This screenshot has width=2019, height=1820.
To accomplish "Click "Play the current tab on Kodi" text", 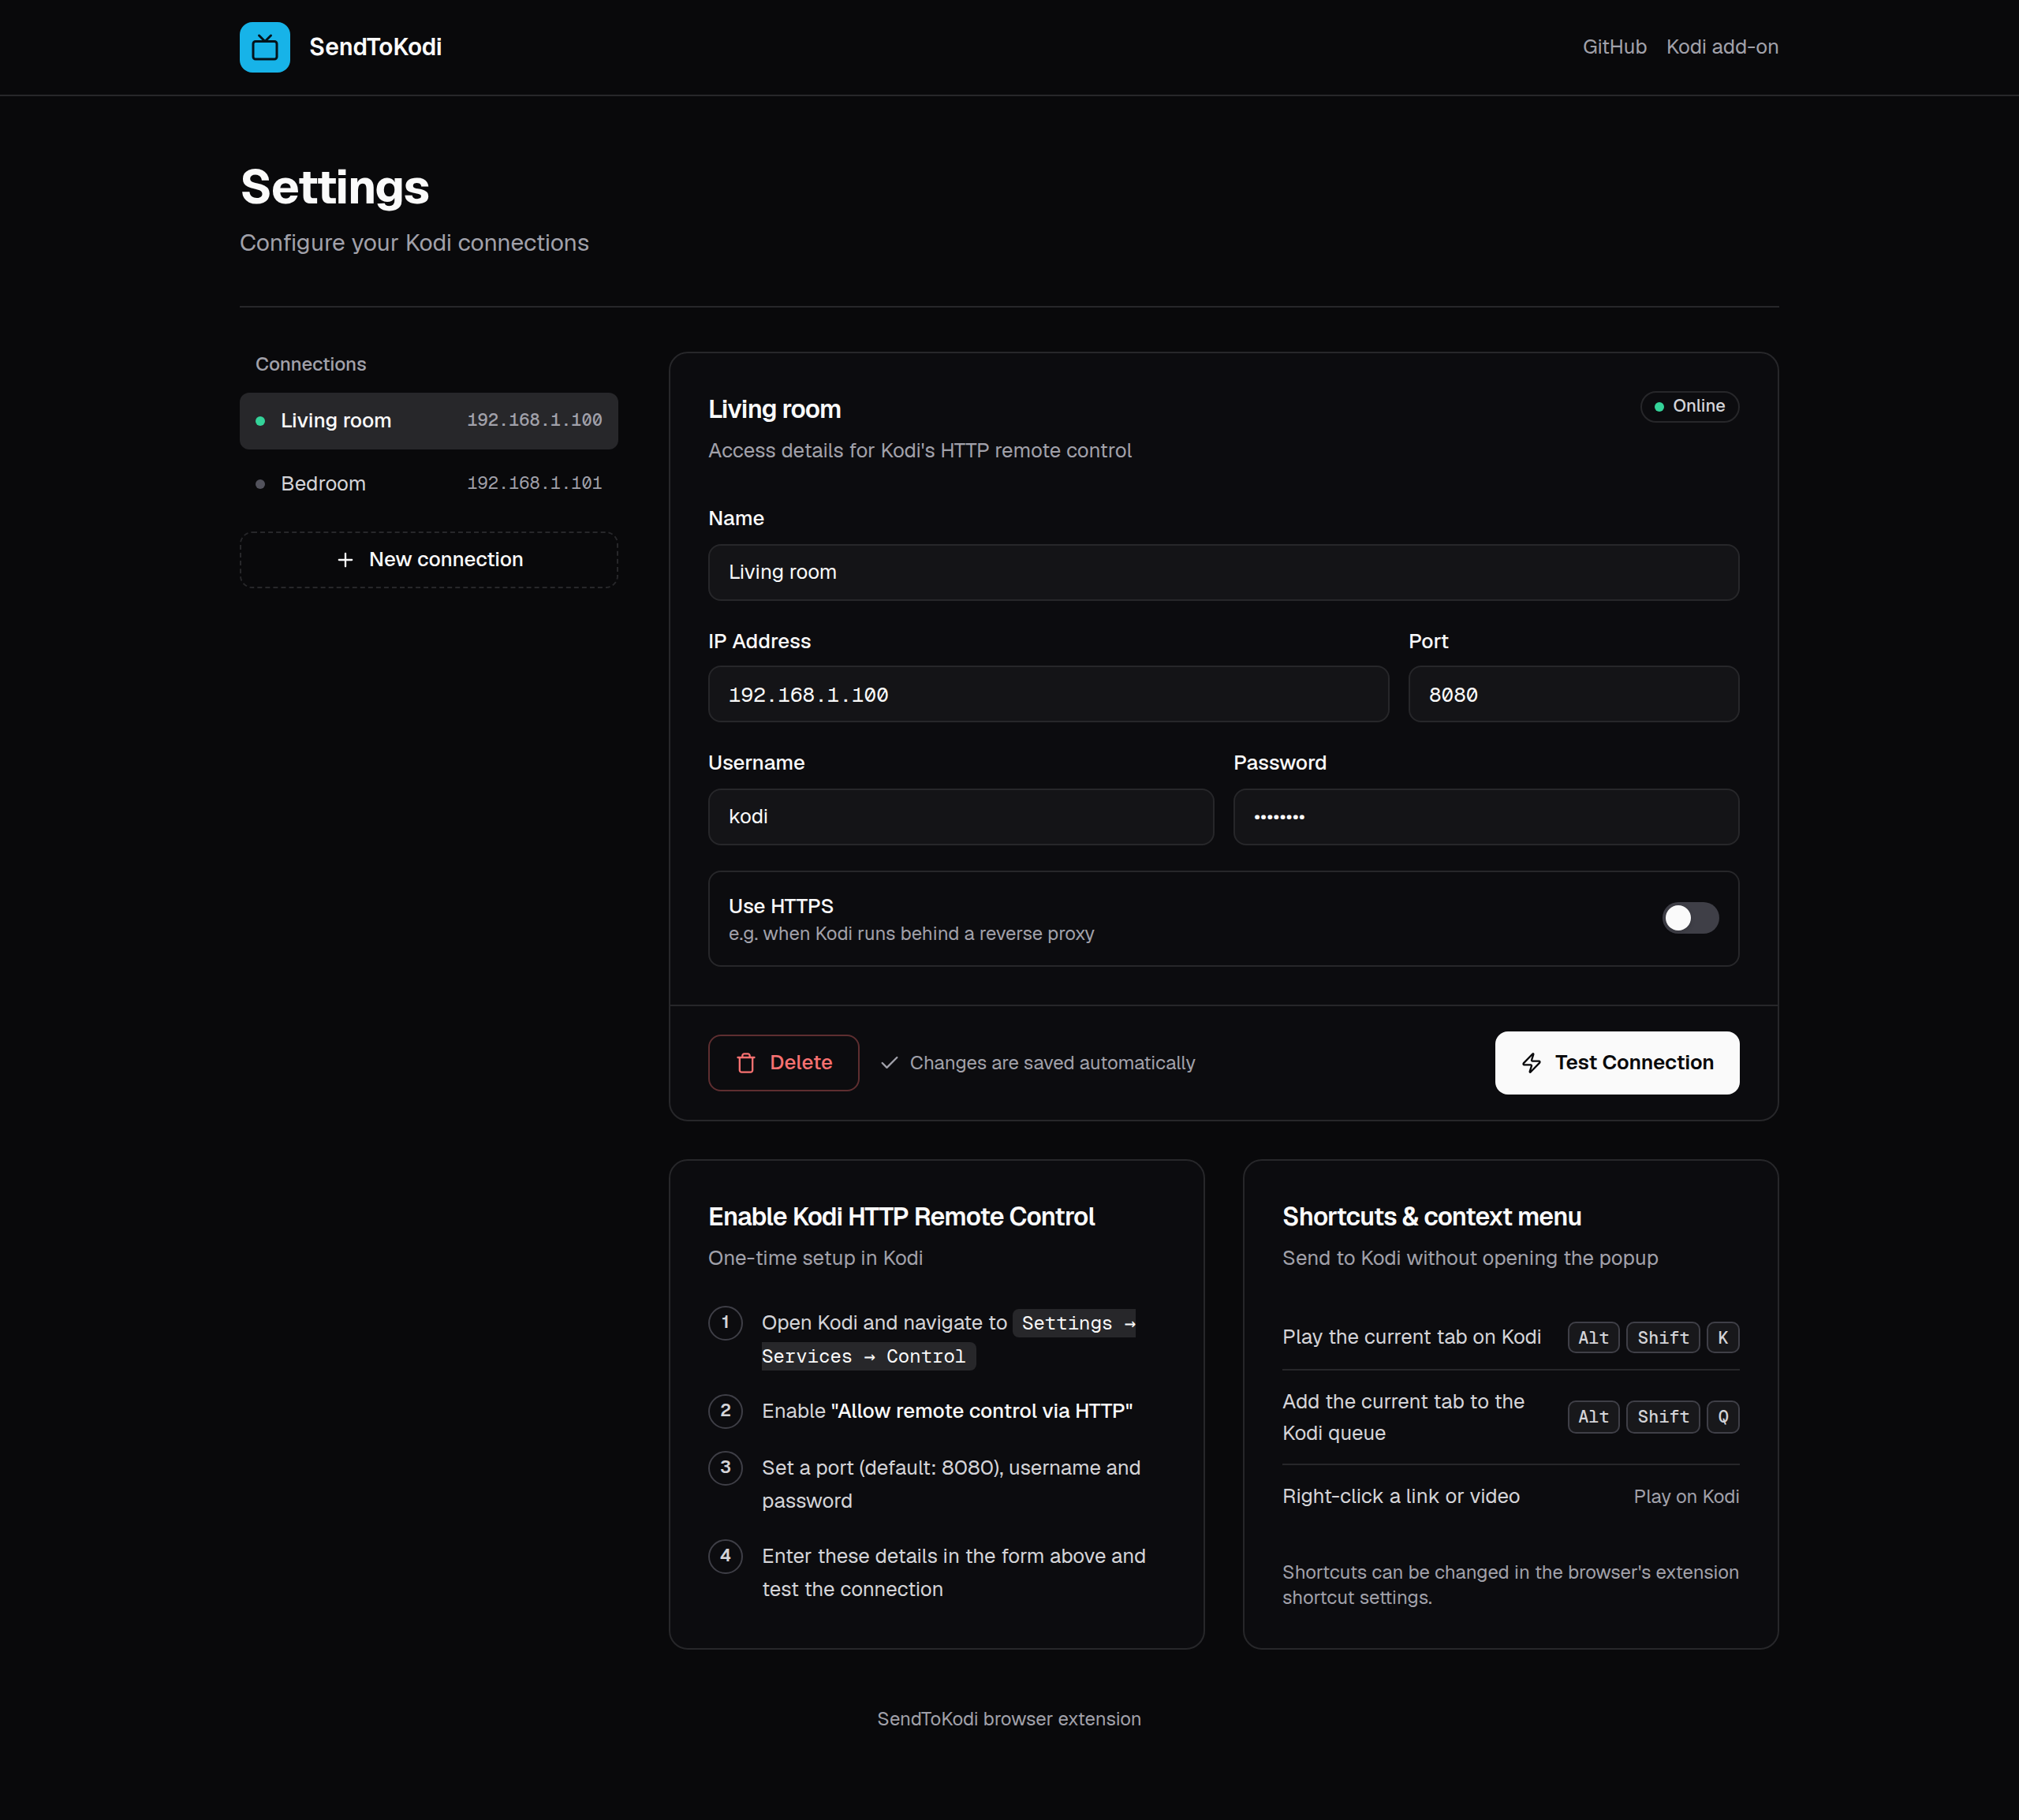I will coord(1411,1338).
